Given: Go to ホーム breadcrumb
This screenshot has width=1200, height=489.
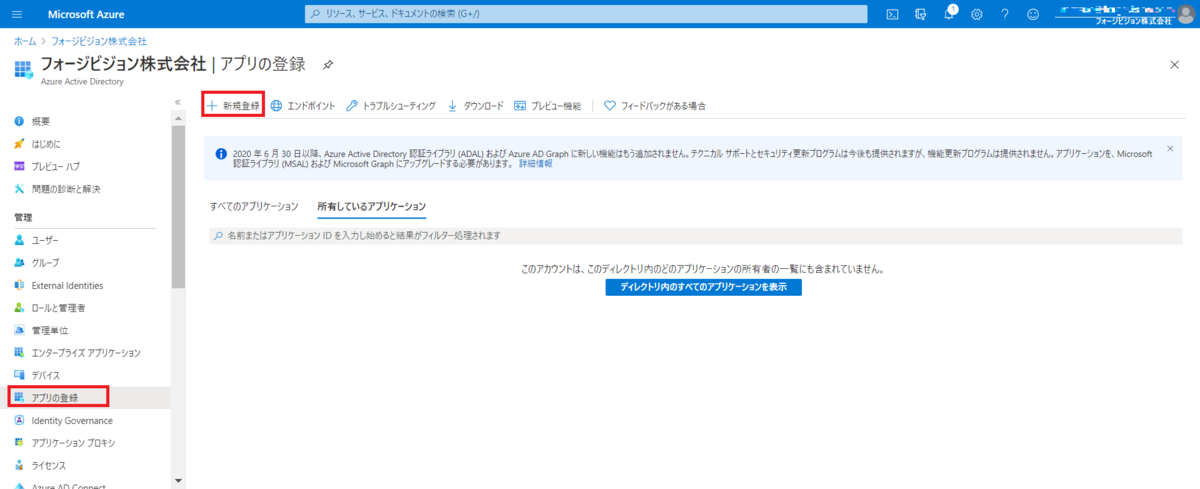Looking at the screenshot, I should 24,41.
